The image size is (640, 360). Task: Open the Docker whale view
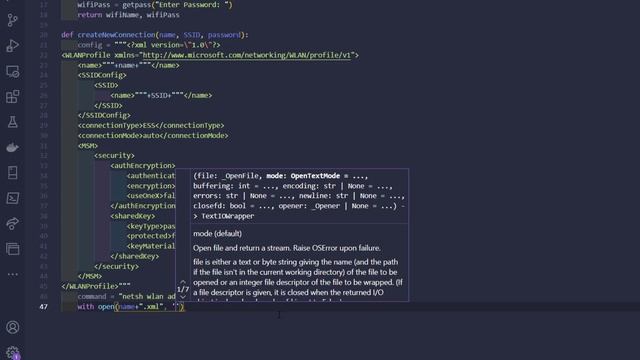[x=12, y=147]
